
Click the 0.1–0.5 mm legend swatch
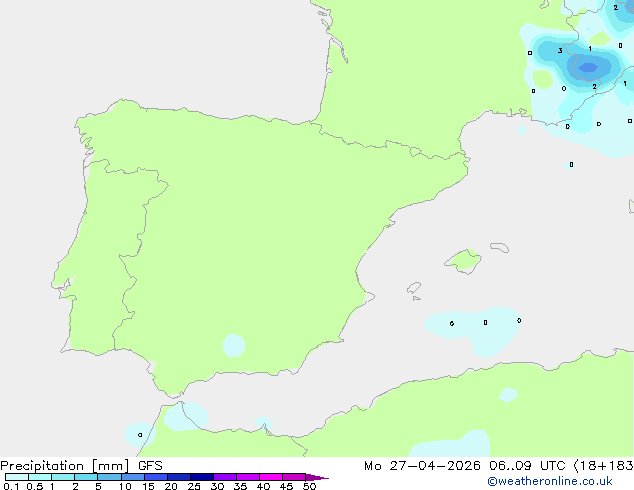click(17, 477)
